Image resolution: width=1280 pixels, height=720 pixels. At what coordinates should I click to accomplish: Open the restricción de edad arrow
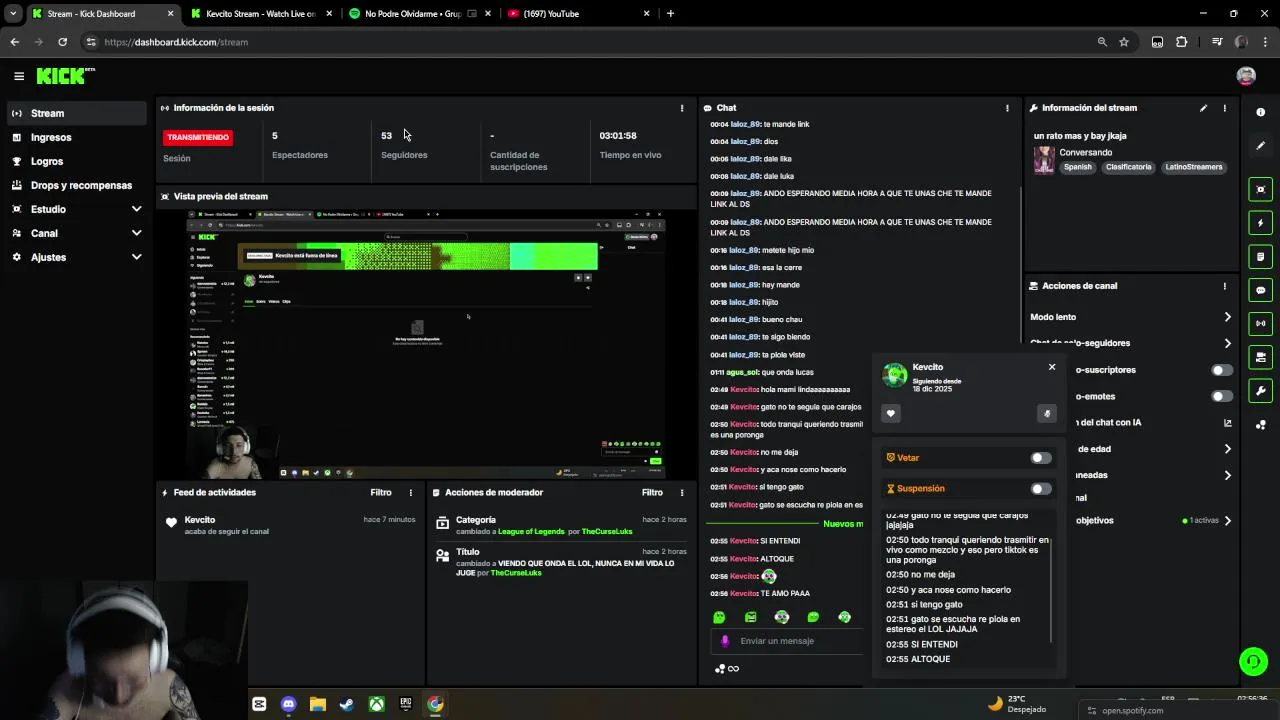point(1227,449)
